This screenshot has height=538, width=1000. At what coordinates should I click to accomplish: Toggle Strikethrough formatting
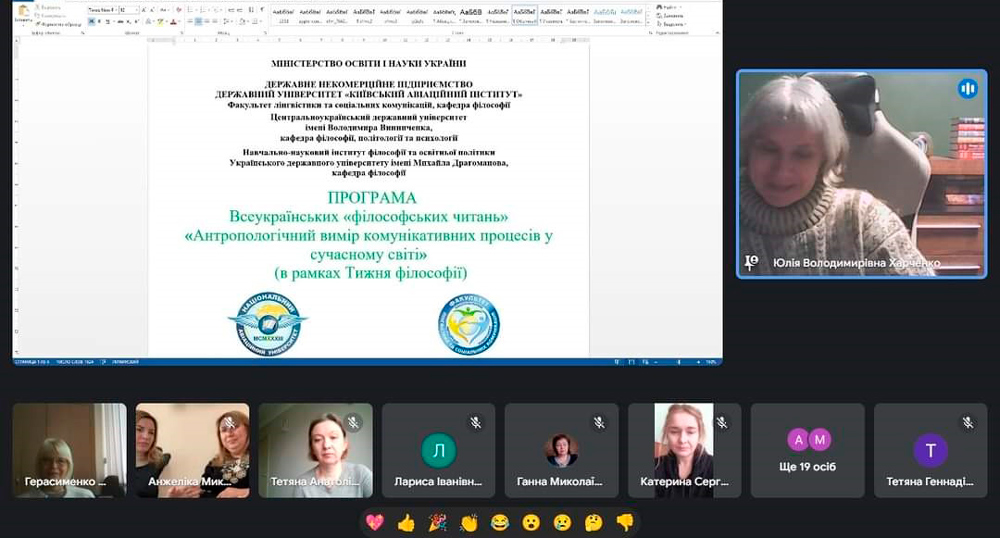point(121,22)
